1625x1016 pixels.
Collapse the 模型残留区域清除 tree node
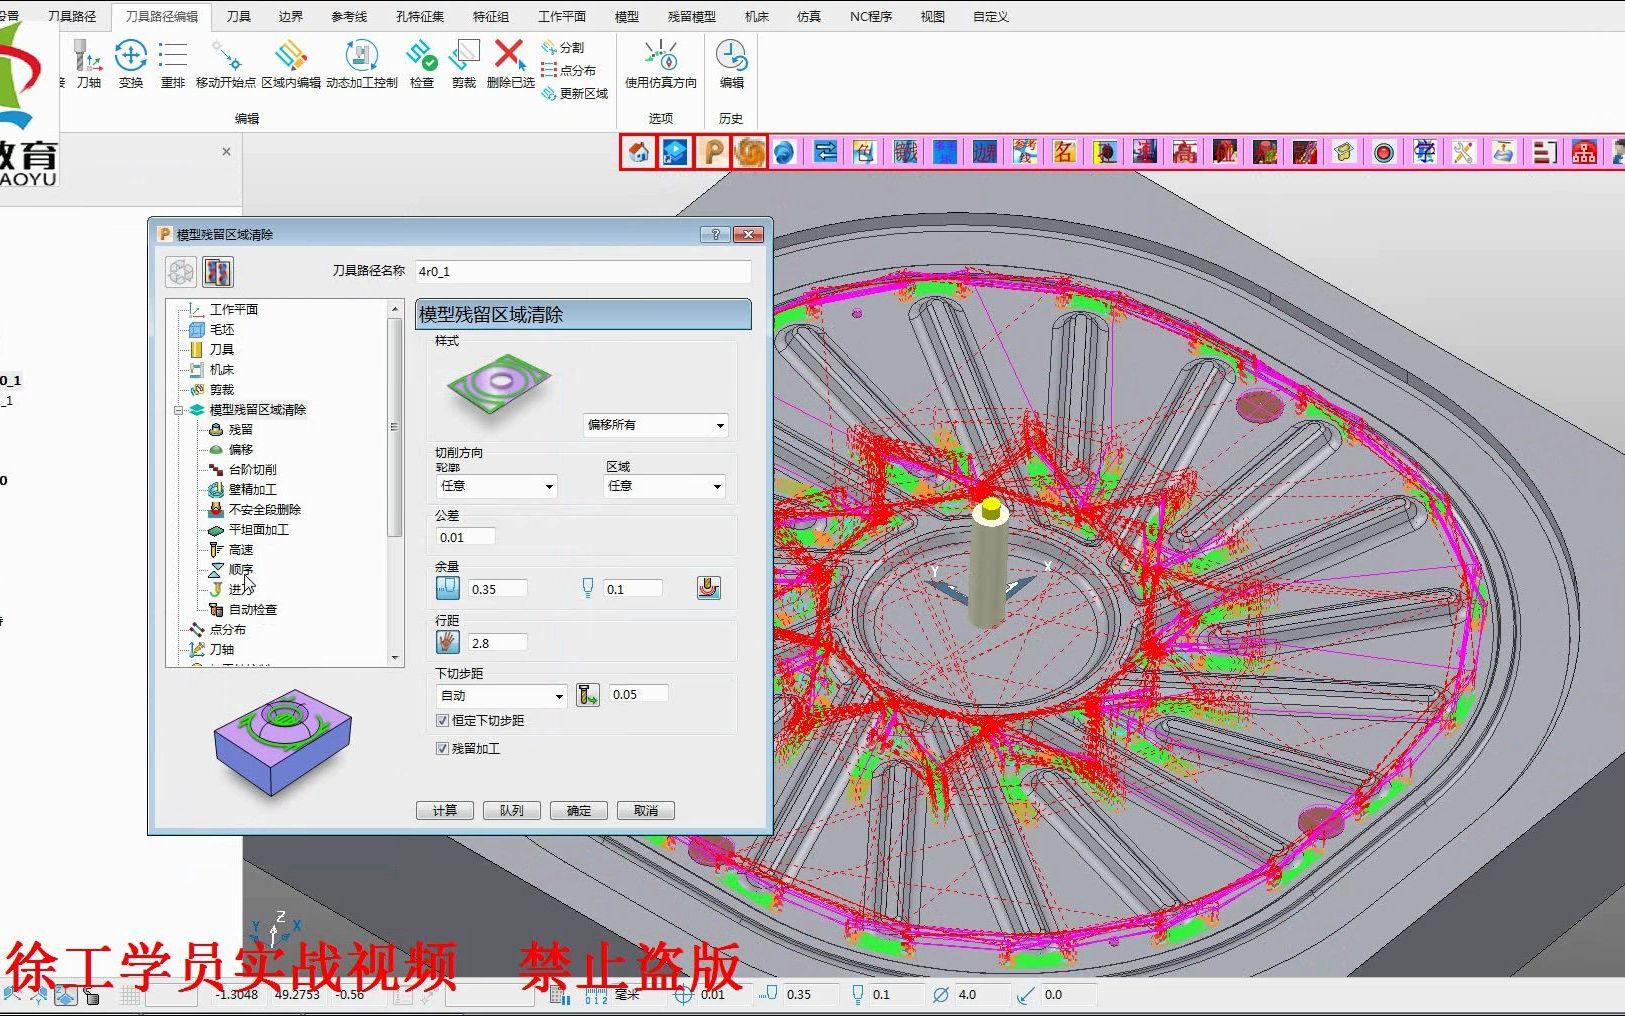[x=179, y=410]
